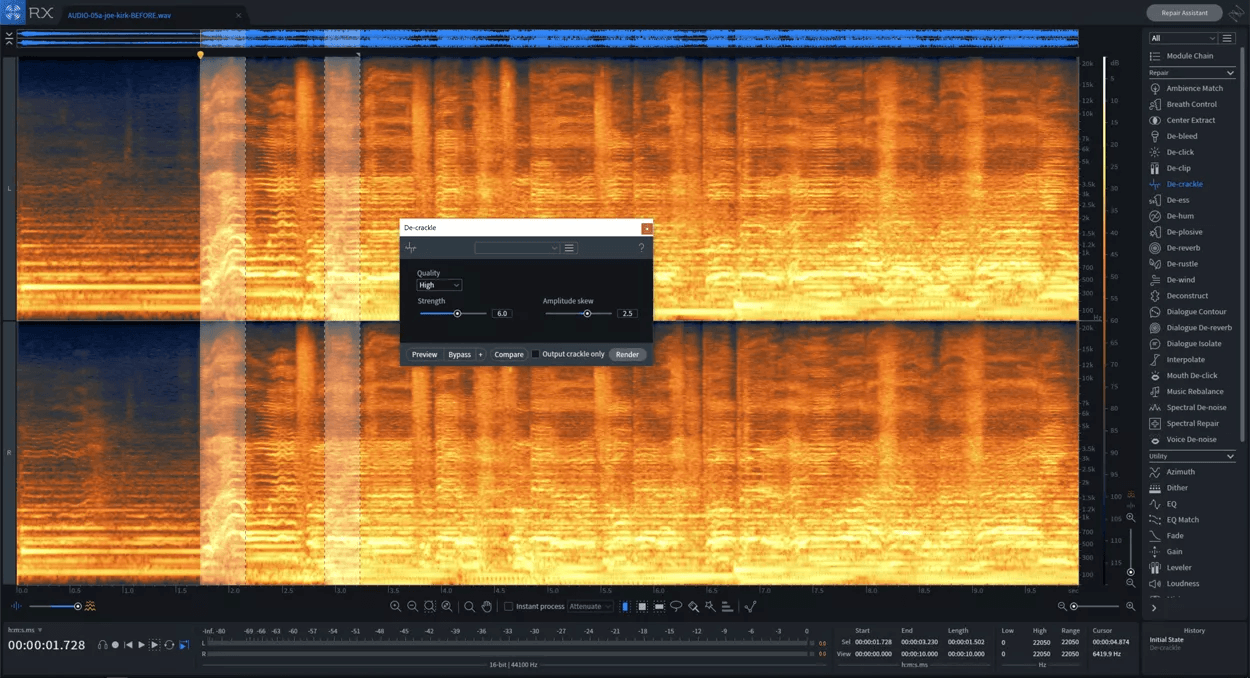Image resolution: width=1250 pixels, height=678 pixels.
Task: Select the grab hand tool
Action: pos(487,606)
